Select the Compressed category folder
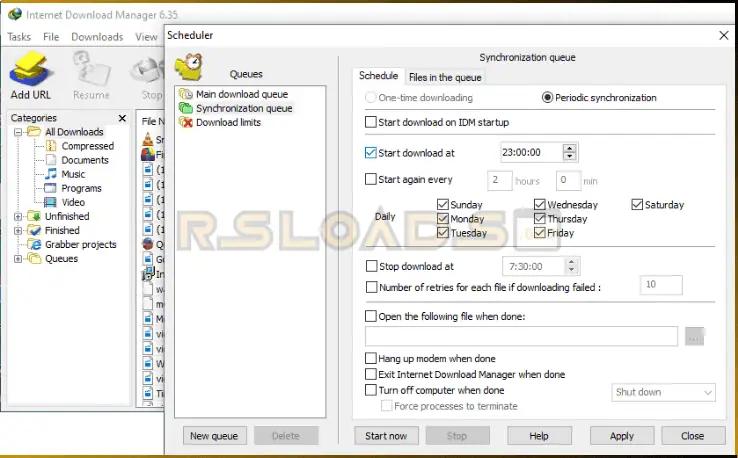This screenshot has height=458, width=738. coord(87,146)
